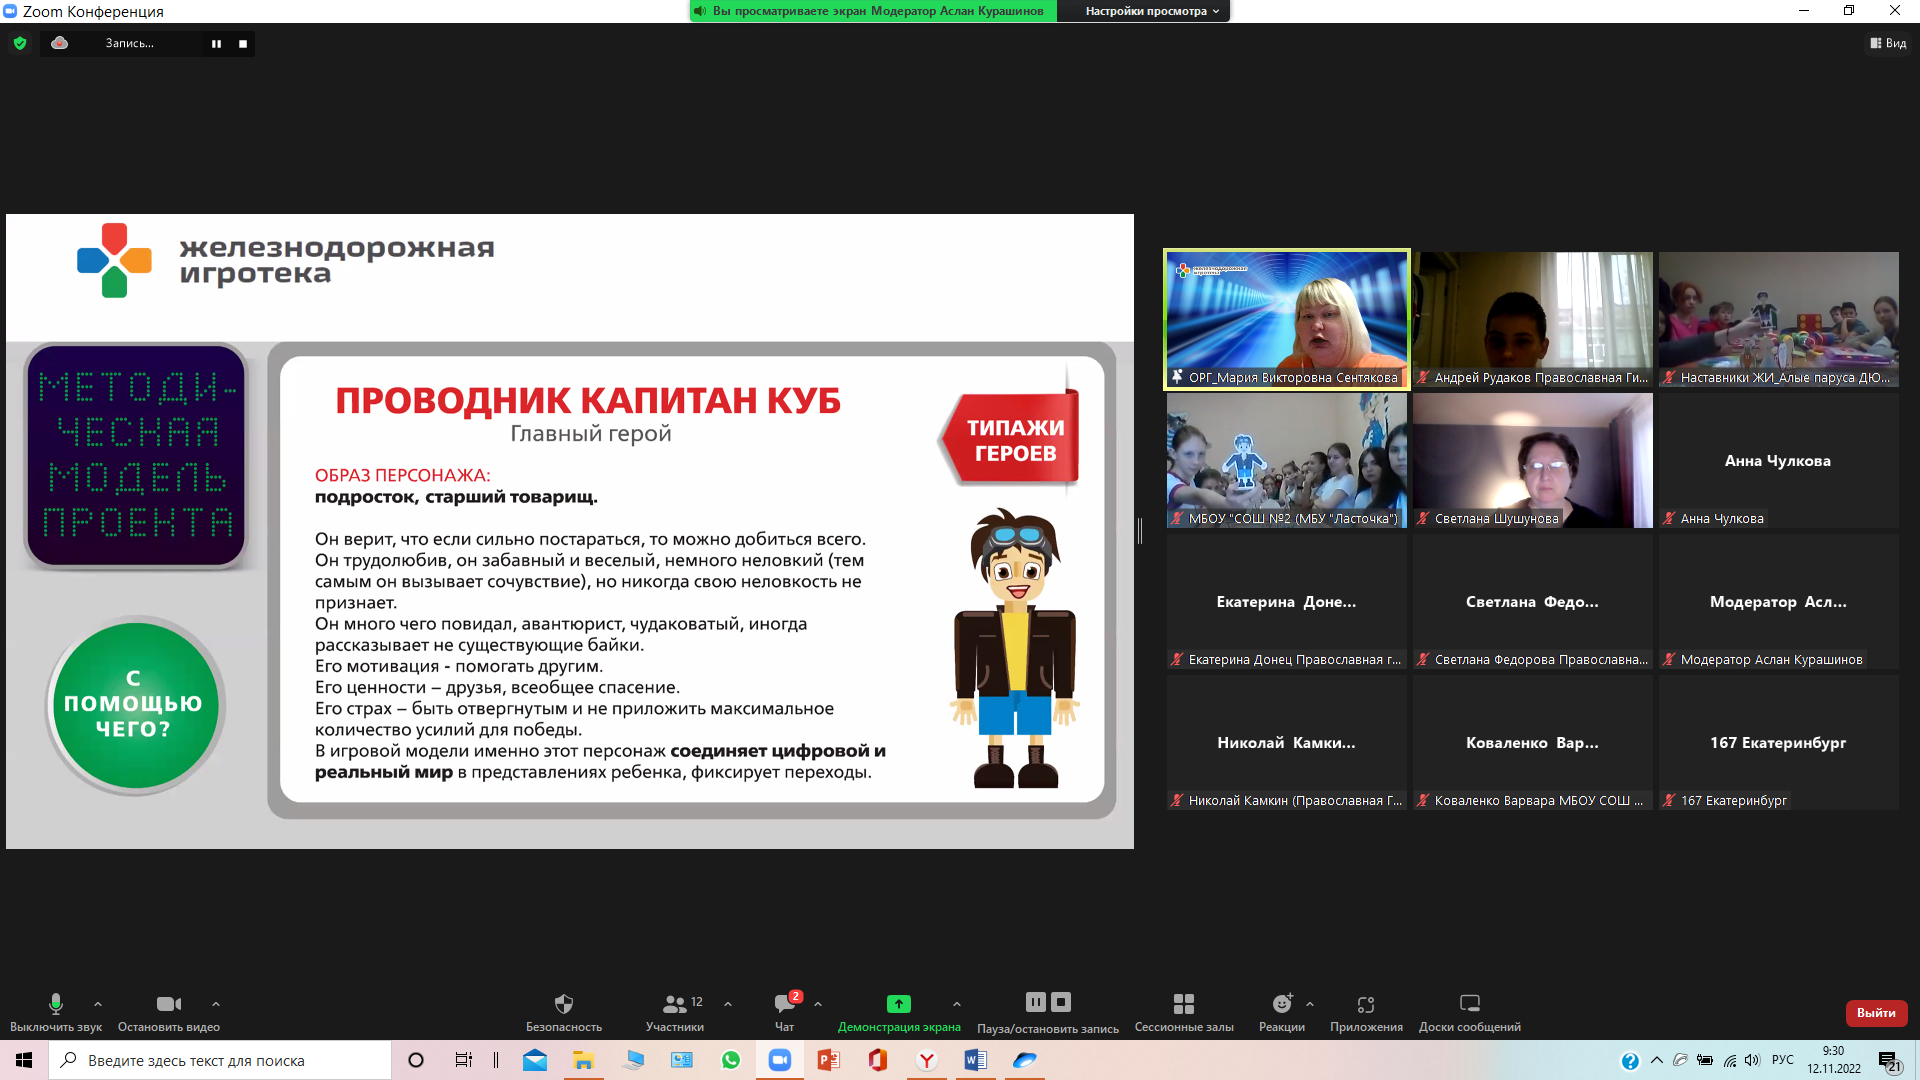Click encryption green shield icon
The height and width of the screenshot is (1080, 1920).
tap(20, 43)
